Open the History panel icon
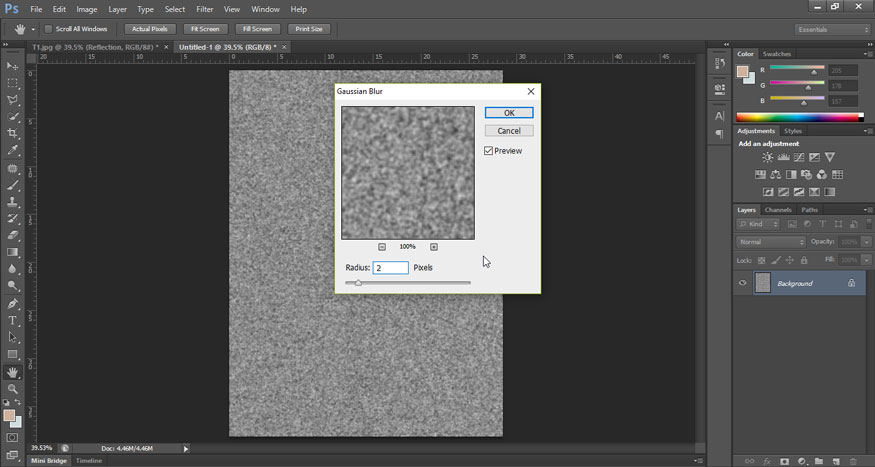Image resolution: width=875 pixels, height=467 pixels. [720, 65]
